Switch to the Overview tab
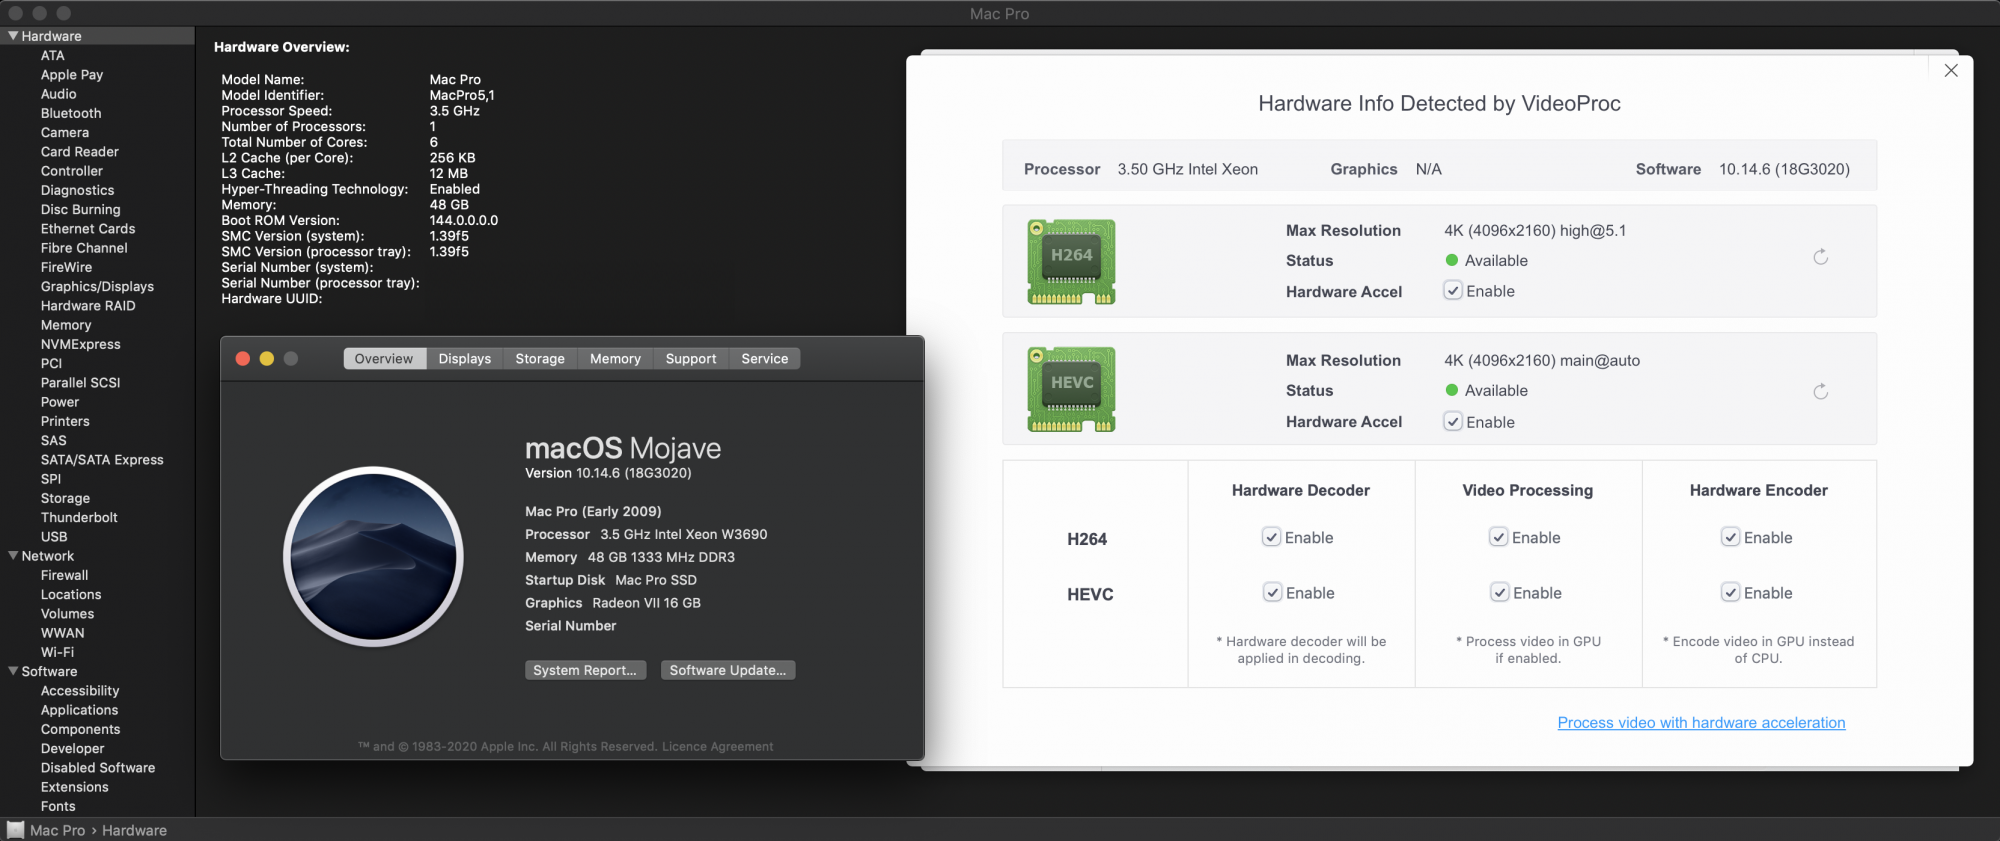 tap(384, 358)
